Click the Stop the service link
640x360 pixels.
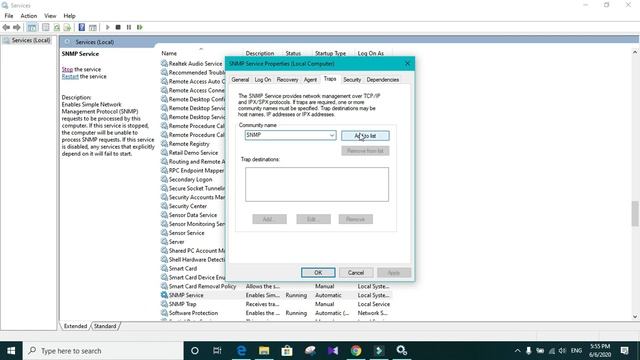[67, 69]
